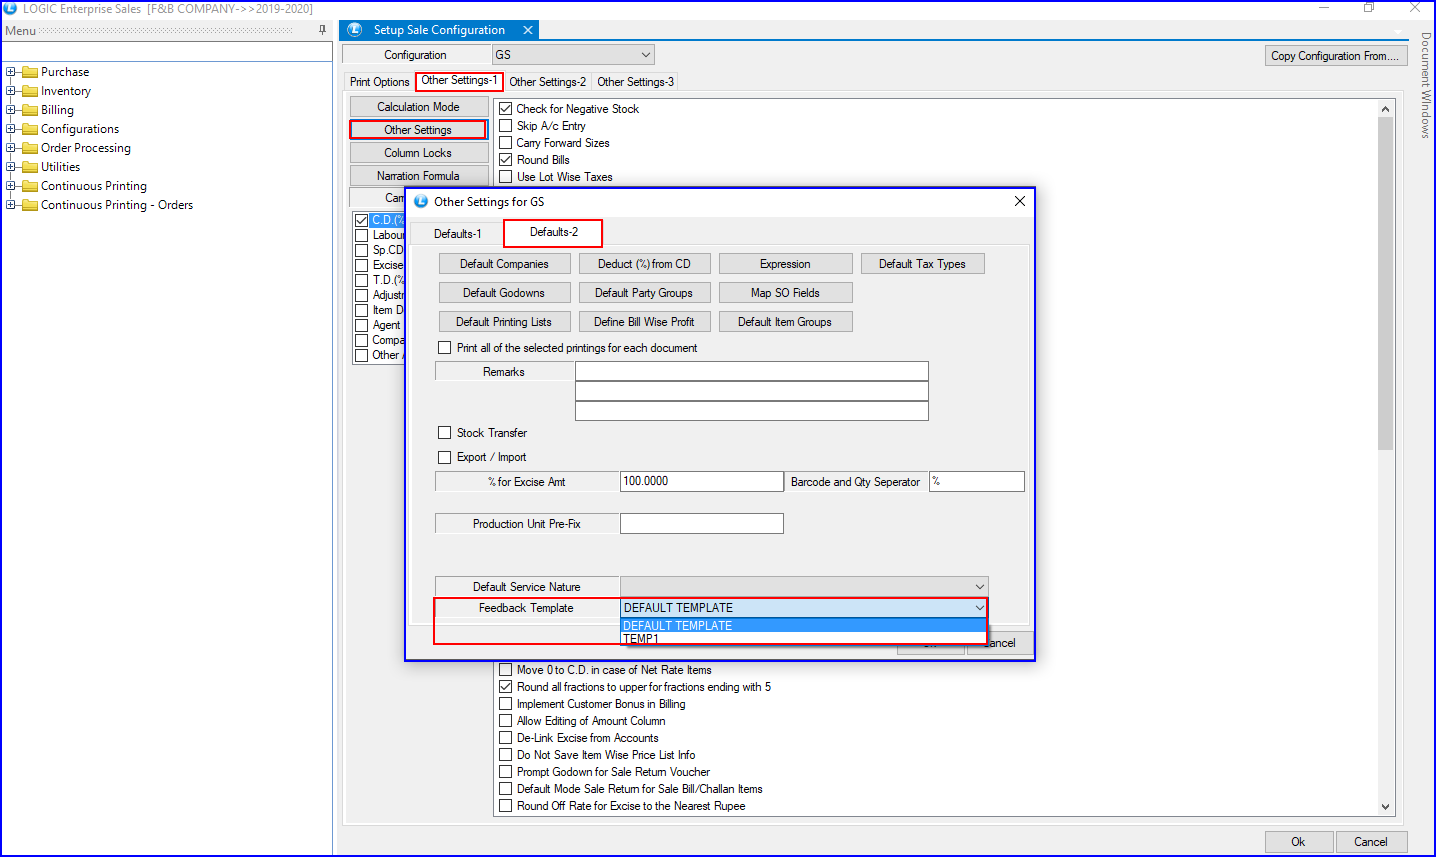Enable the Stock Transfer checkbox
The width and height of the screenshot is (1436, 857).
pyautogui.click(x=445, y=433)
